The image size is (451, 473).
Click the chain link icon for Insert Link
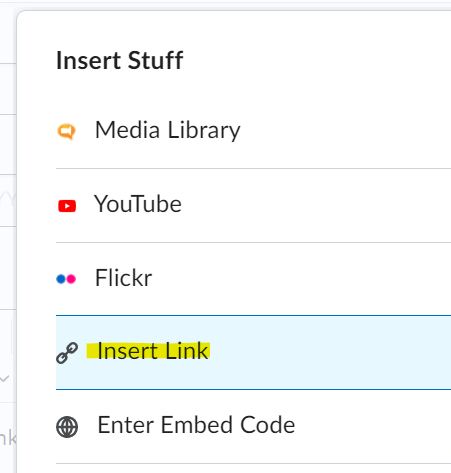(x=67, y=352)
